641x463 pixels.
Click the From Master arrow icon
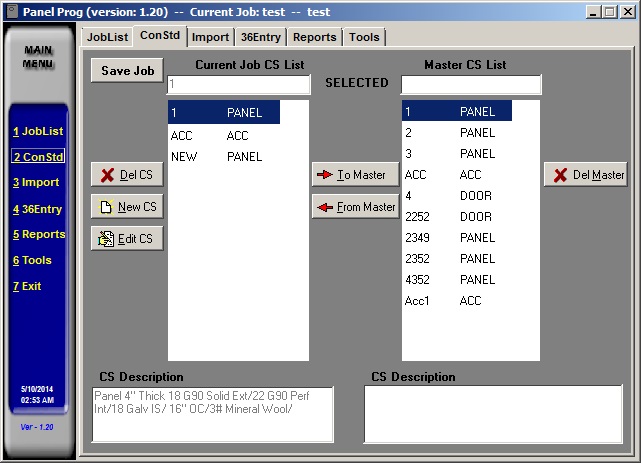pyautogui.click(x=324, y=207)
